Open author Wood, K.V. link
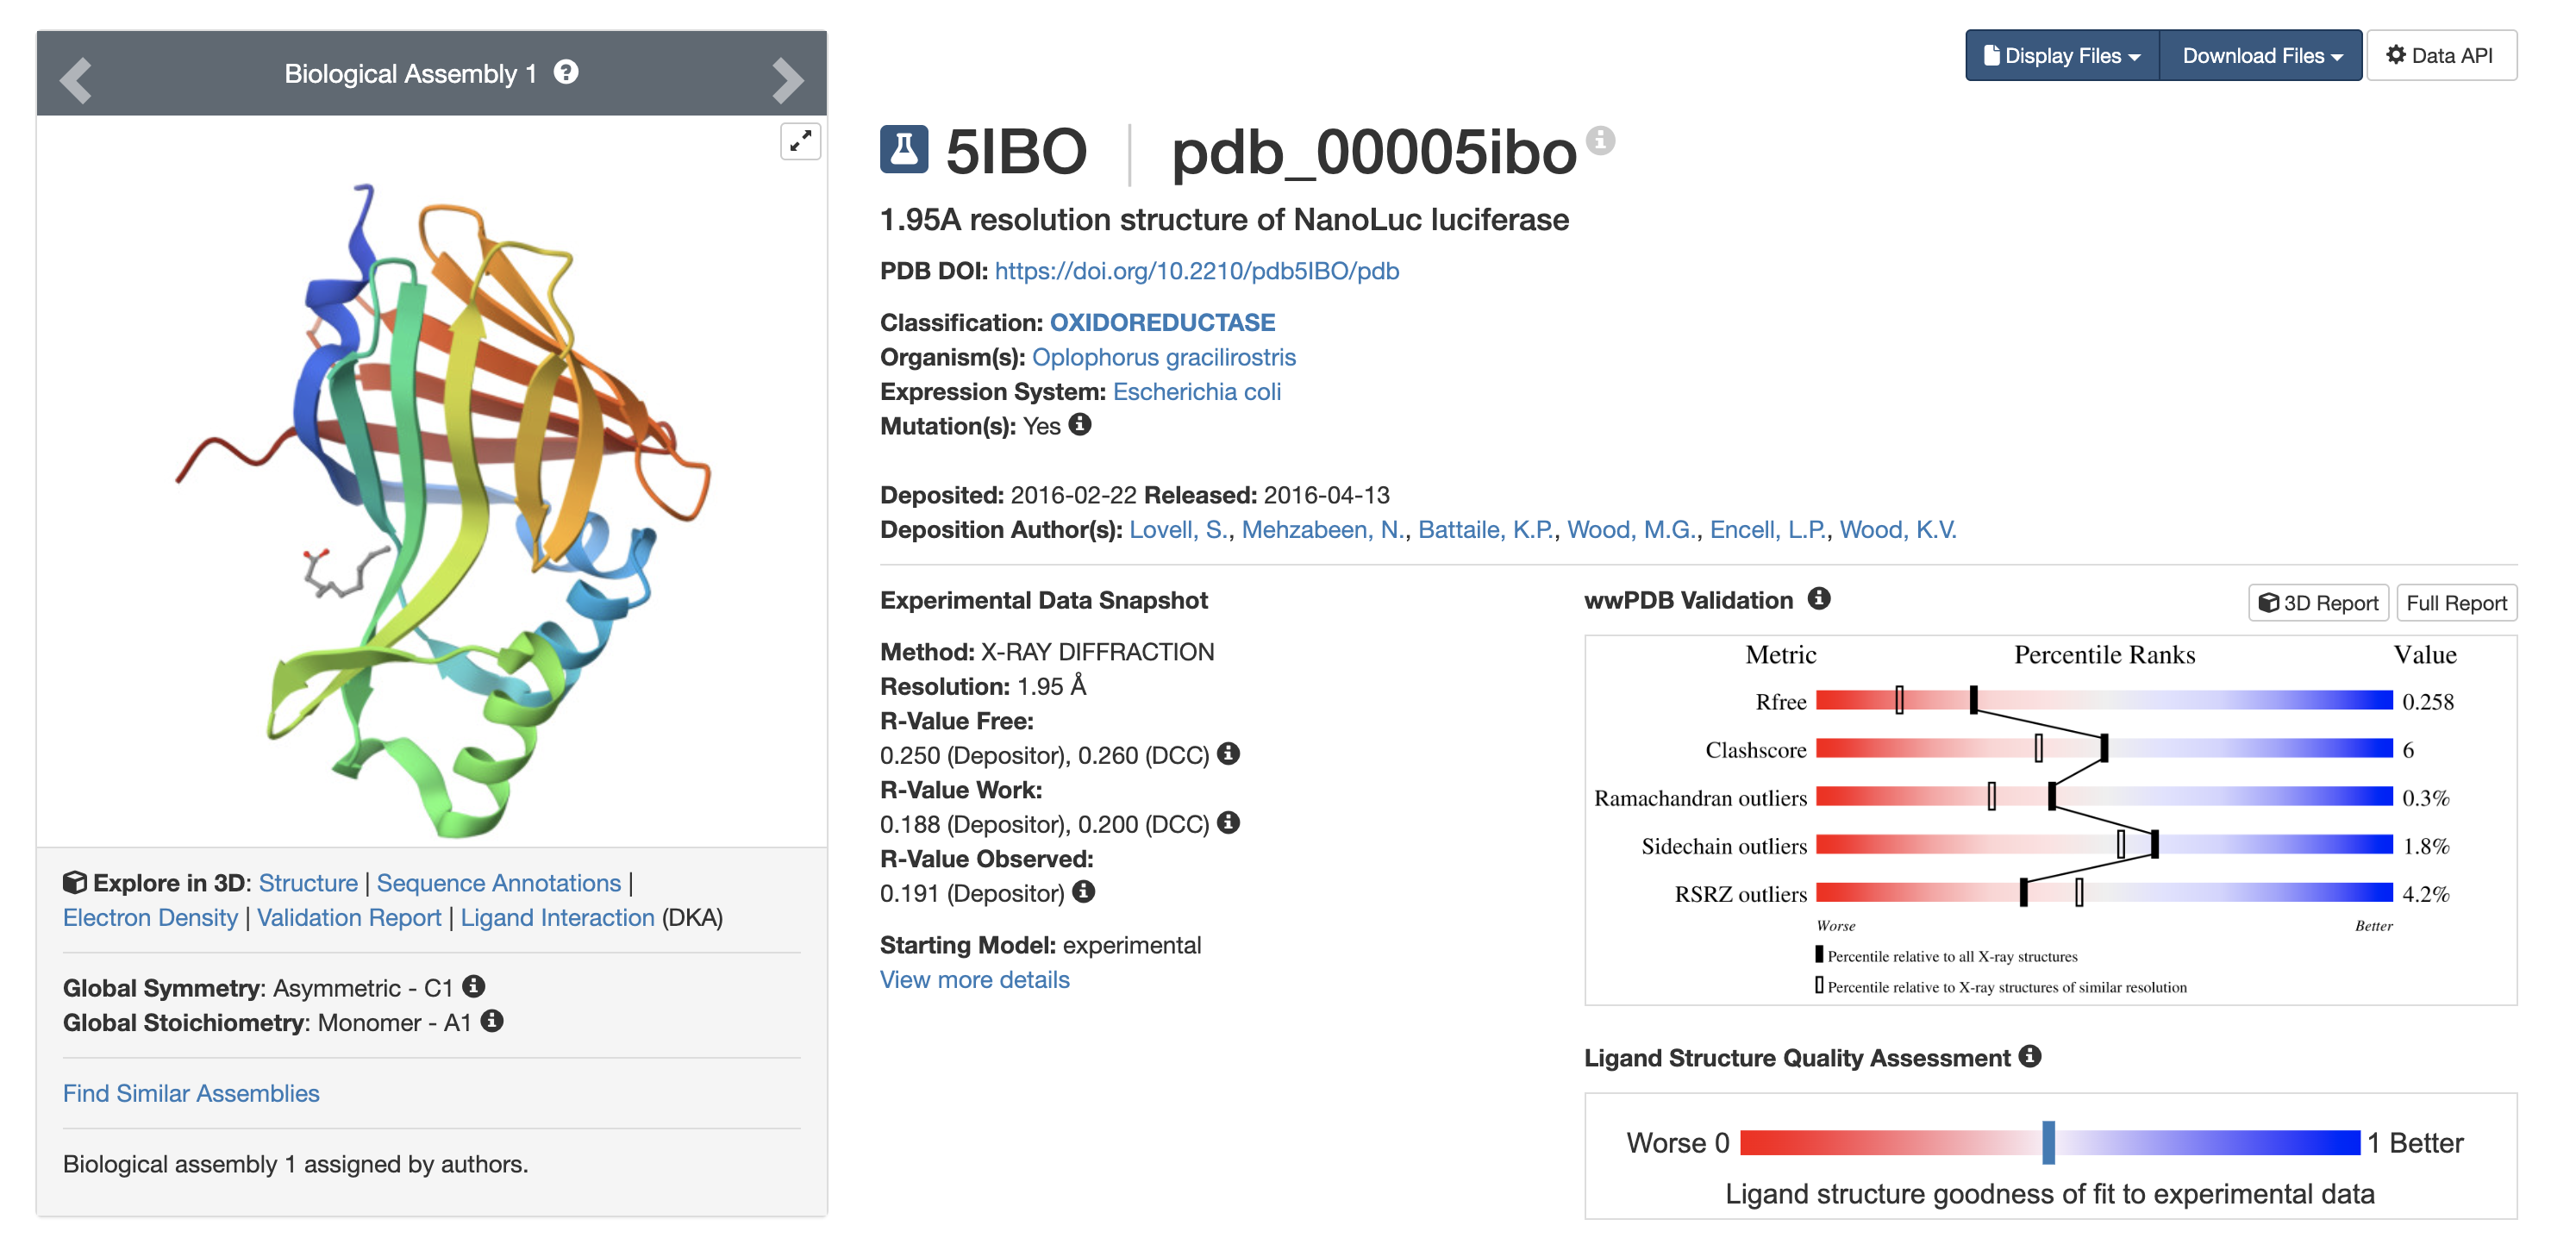 coord(1898,530)
